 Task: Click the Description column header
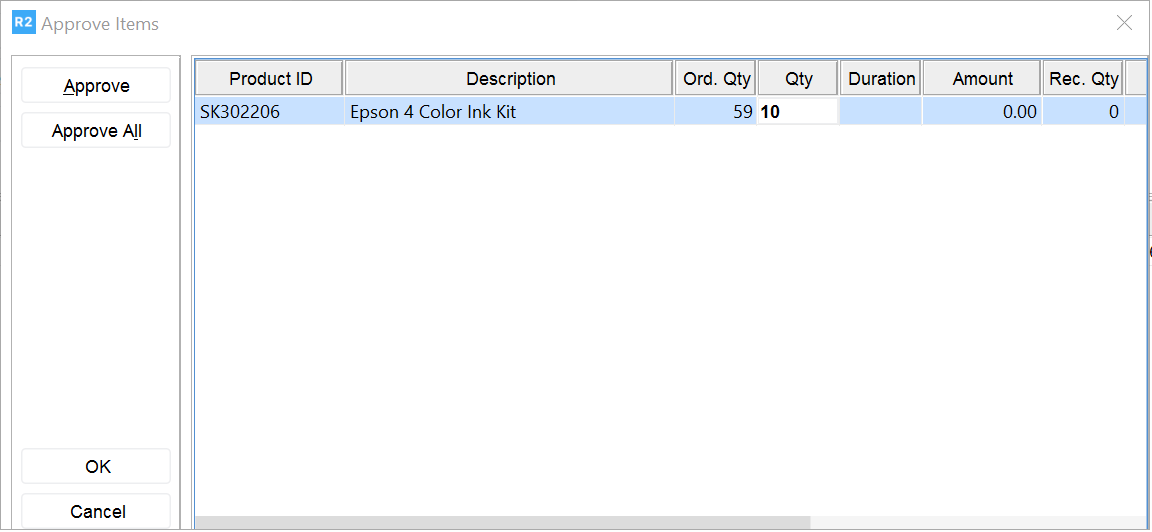click(x=510, y=79)
